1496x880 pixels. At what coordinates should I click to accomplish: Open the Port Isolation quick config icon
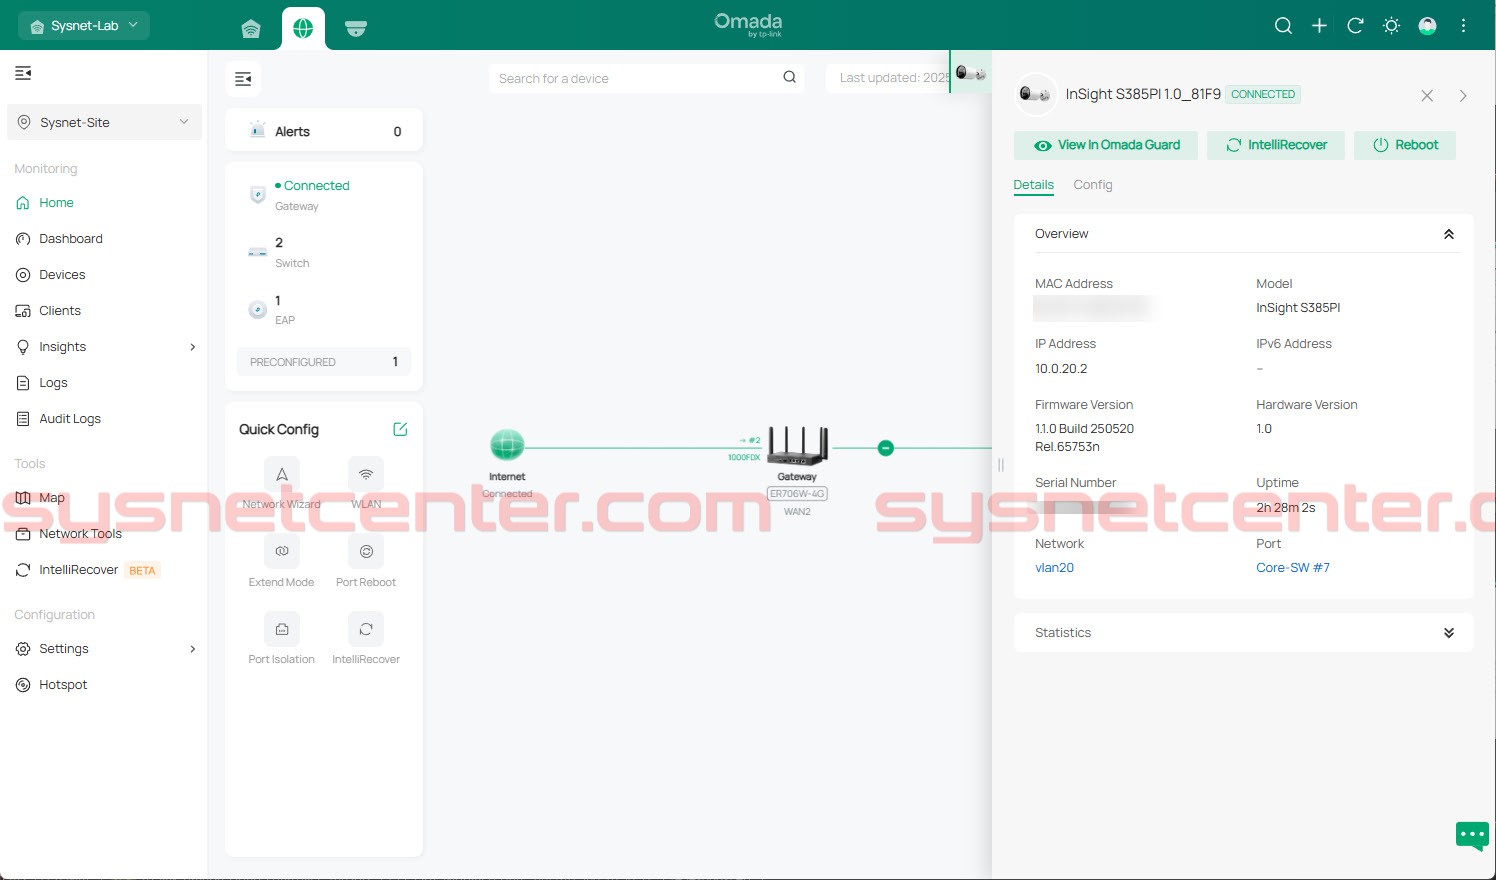[282, 629]
